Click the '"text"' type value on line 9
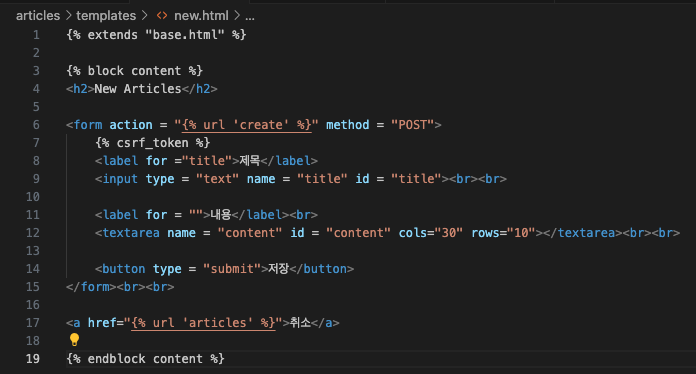Viewport: 696px width, 374px height. pyautogui.click(x=218, y=179)
